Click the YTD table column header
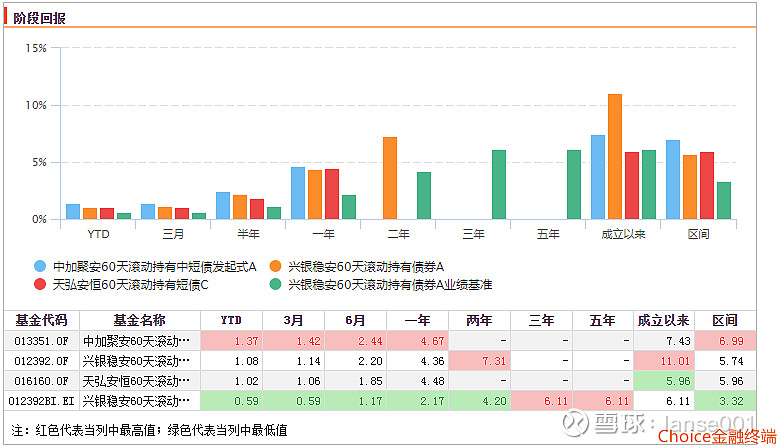Screen dimensions: 780x448 point(231,320)
